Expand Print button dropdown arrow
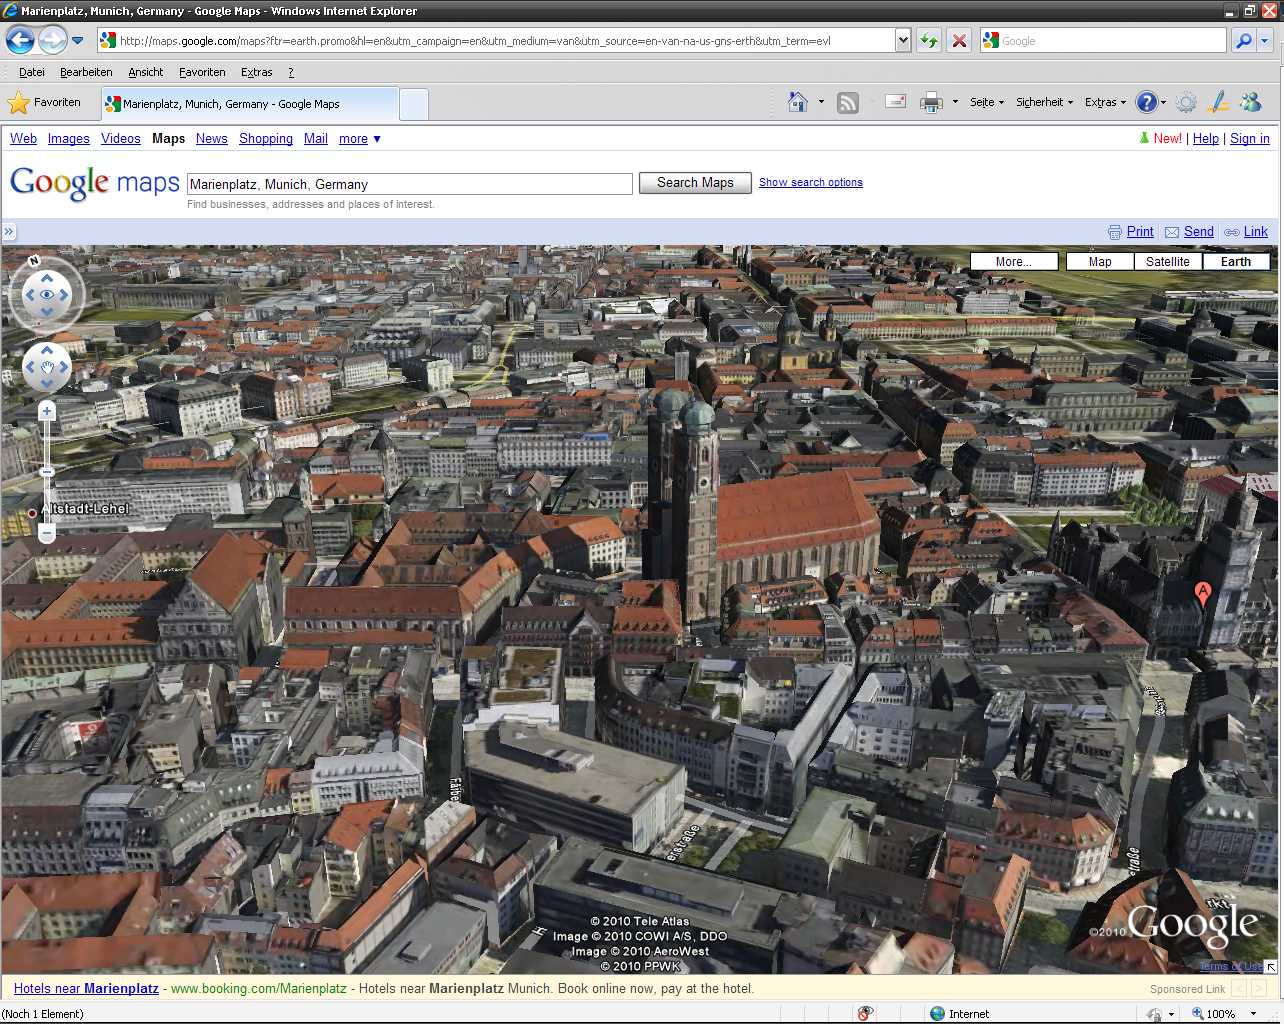Viewport: 1284px width, 1024px height. point(955,102)
